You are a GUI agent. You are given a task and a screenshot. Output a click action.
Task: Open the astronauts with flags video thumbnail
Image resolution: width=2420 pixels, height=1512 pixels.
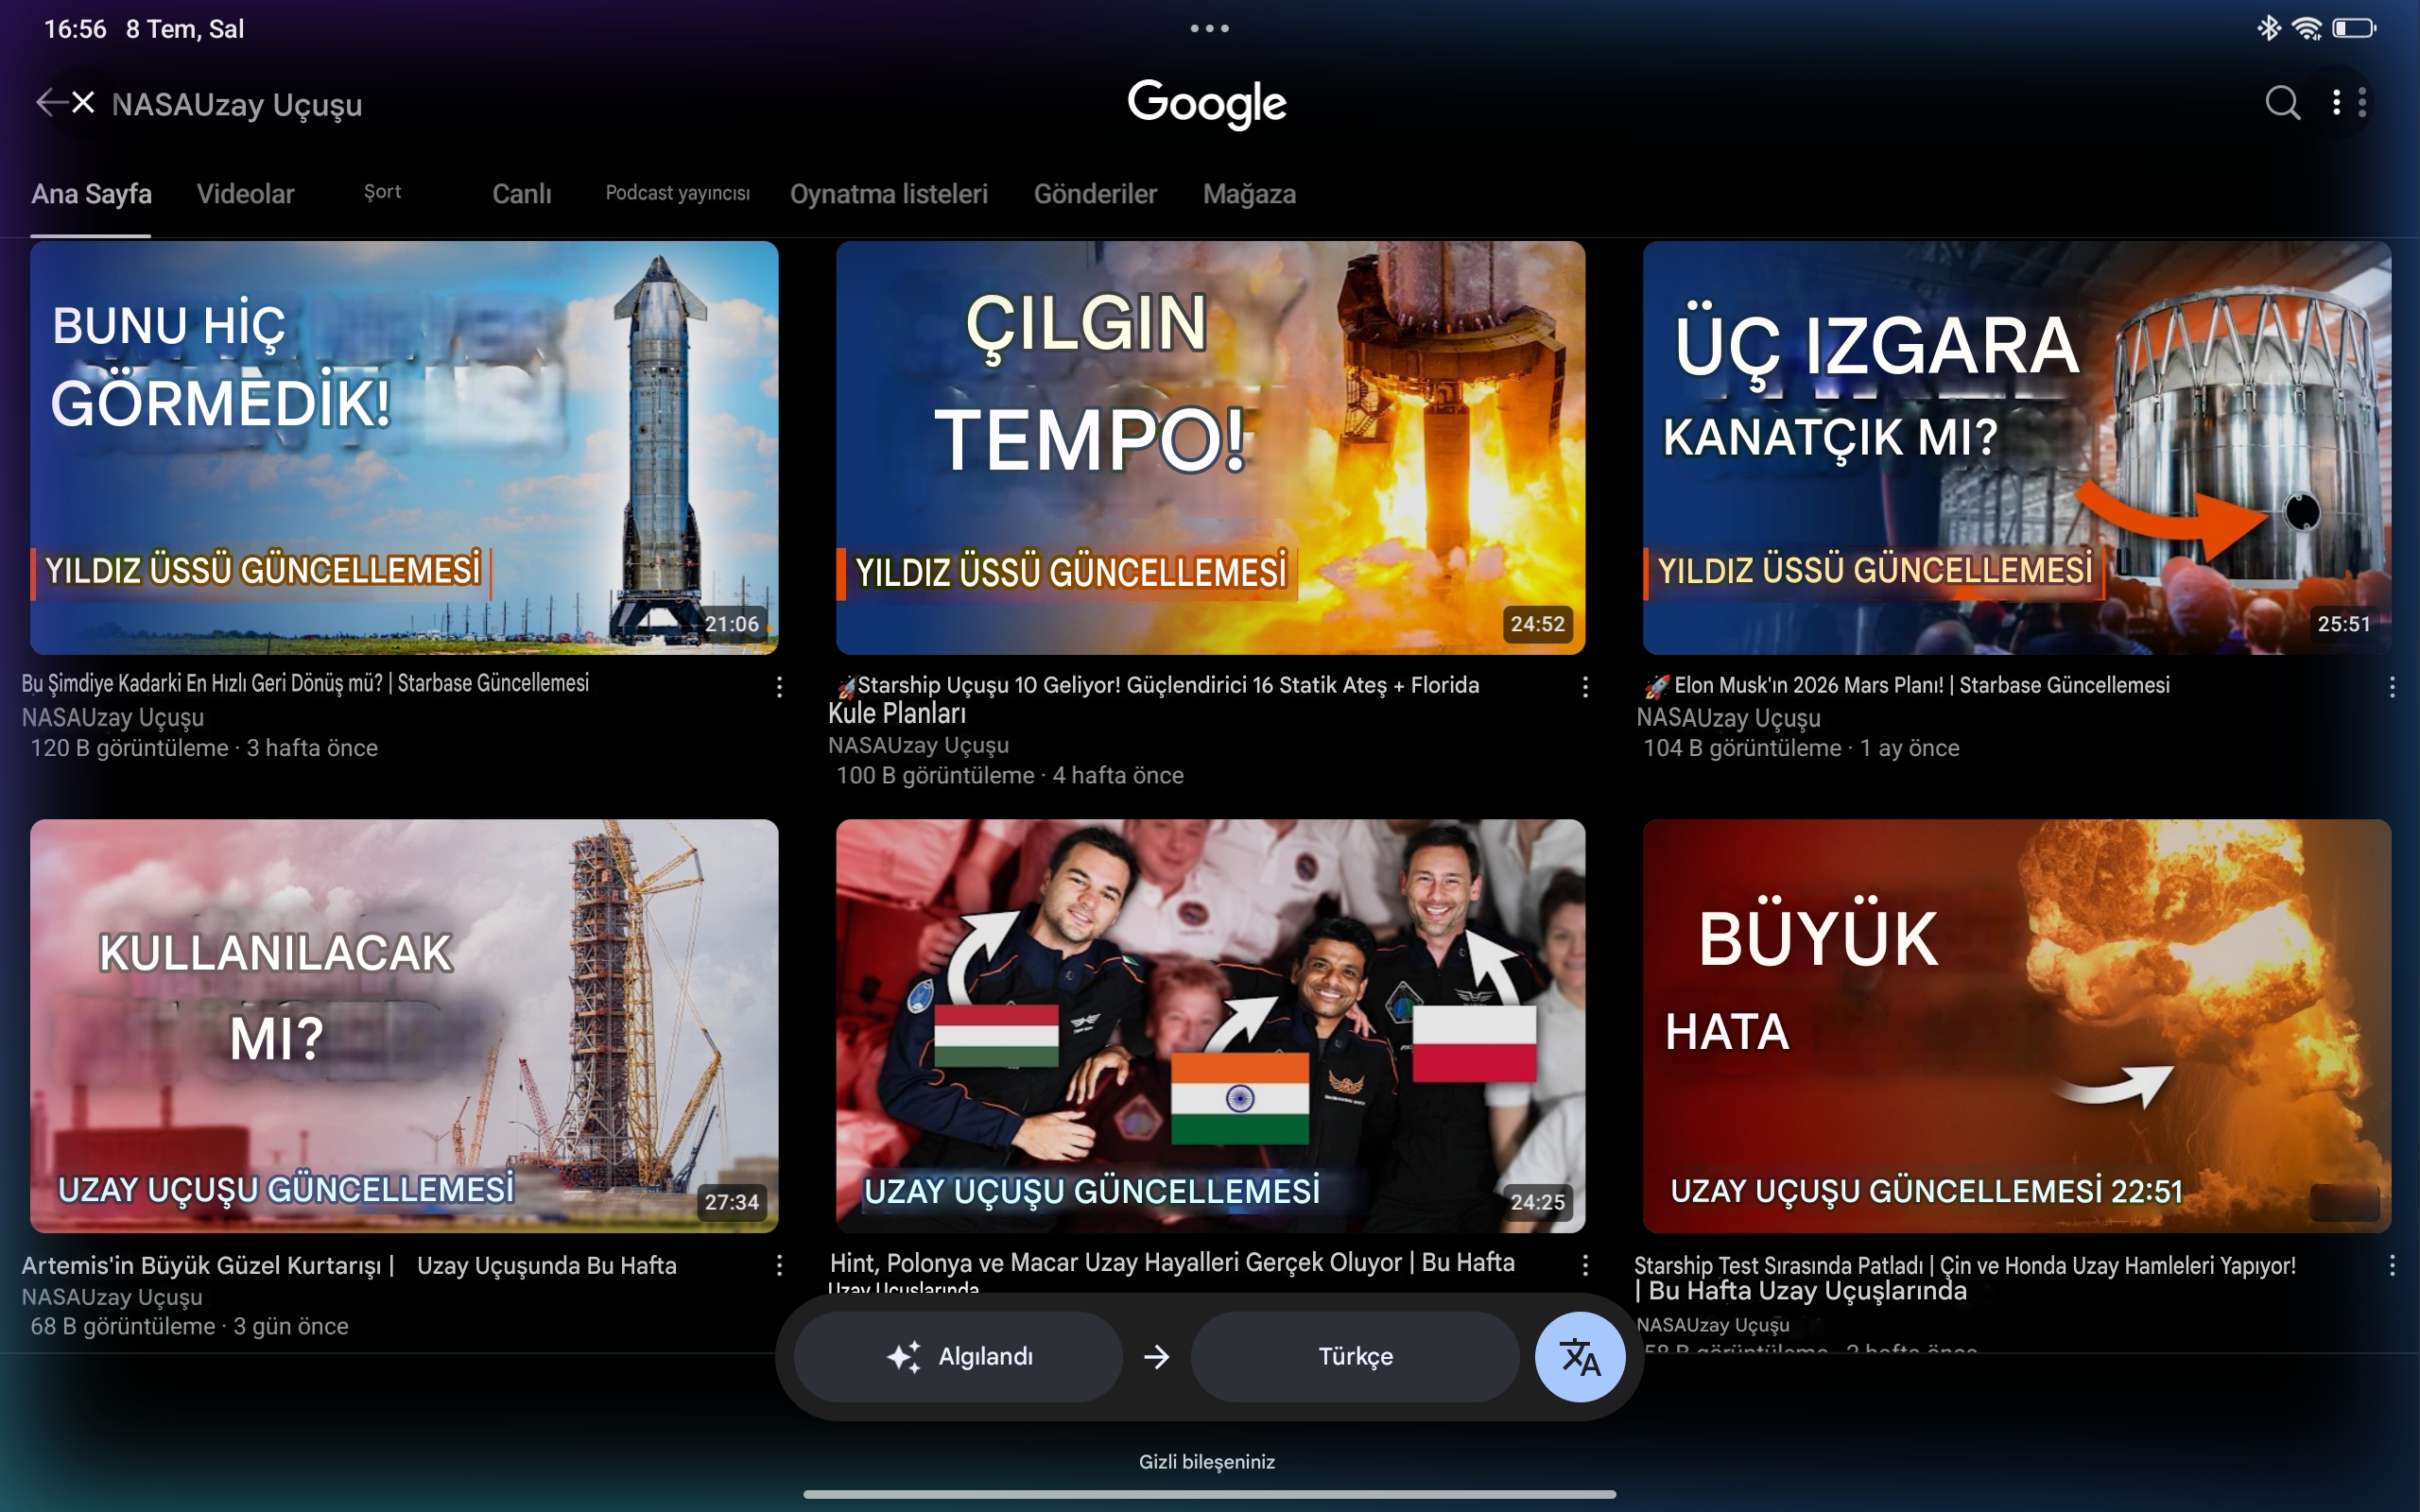1210,1026
